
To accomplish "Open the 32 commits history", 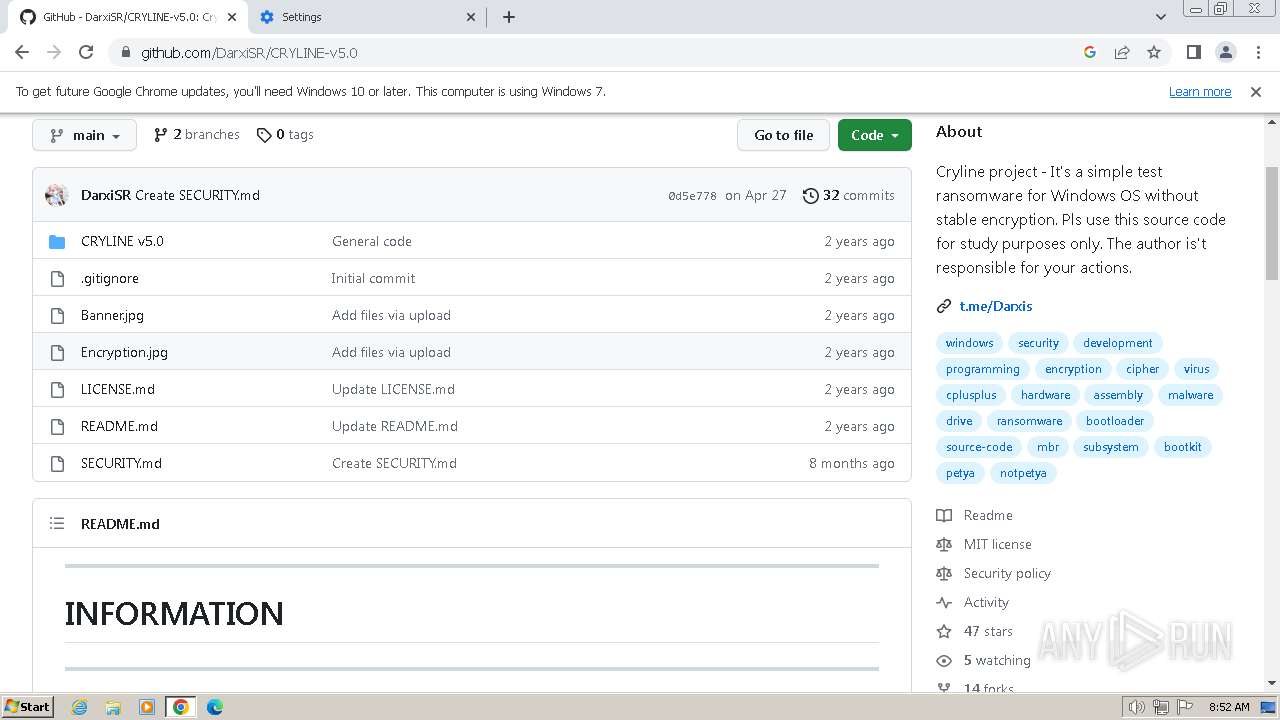I will click(849, 195).
